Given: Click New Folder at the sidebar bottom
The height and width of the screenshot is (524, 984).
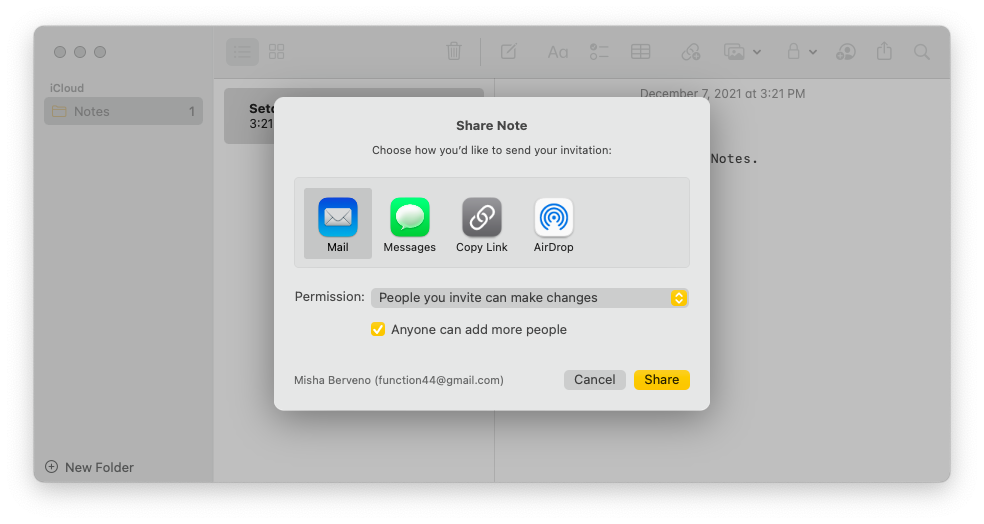Looking at the screenshot, I should click(89, 467).
